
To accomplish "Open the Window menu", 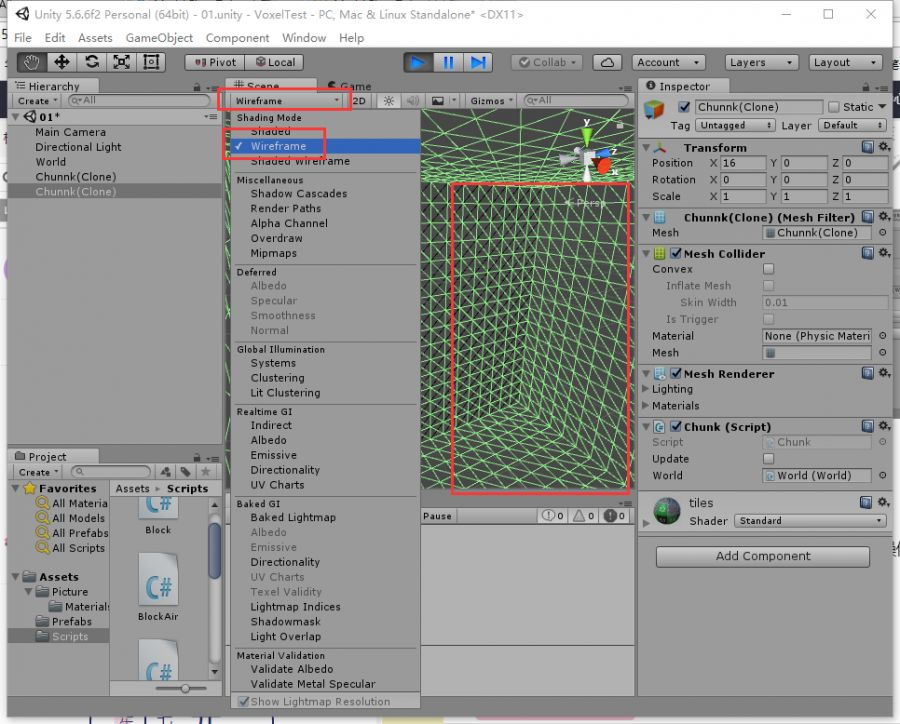I will click(304, 38).
